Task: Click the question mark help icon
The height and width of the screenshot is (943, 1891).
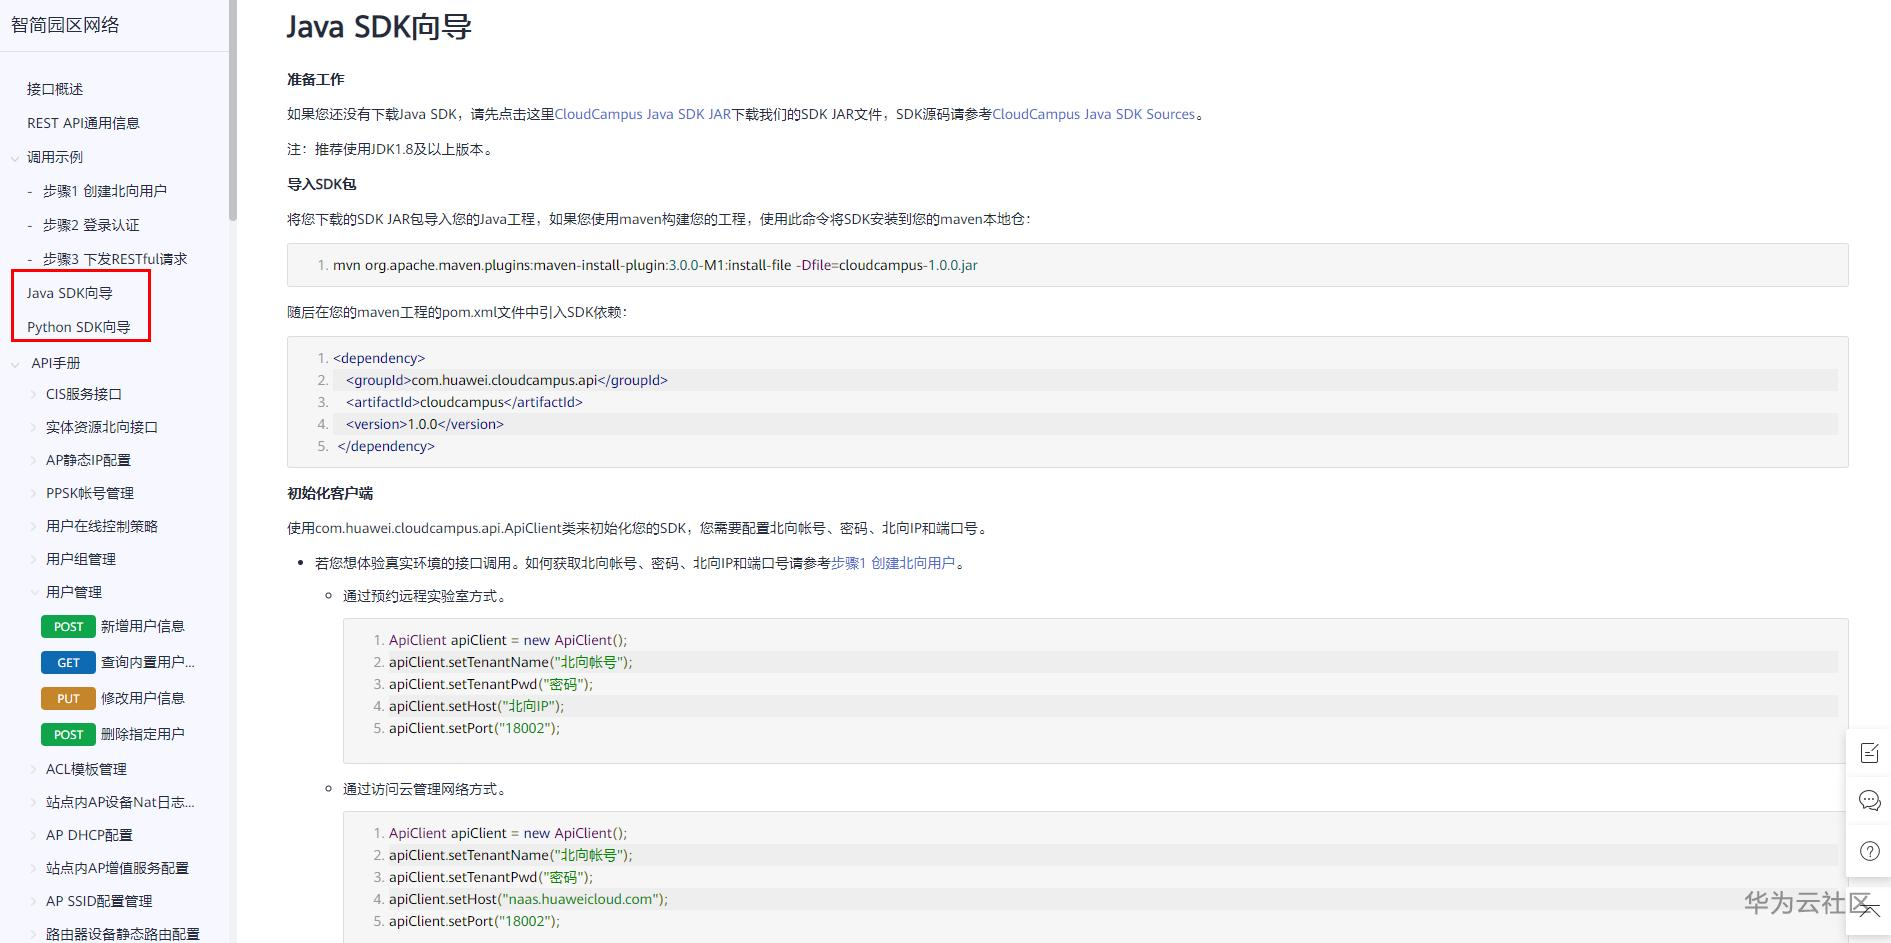Action: (x=1869, y=851)
